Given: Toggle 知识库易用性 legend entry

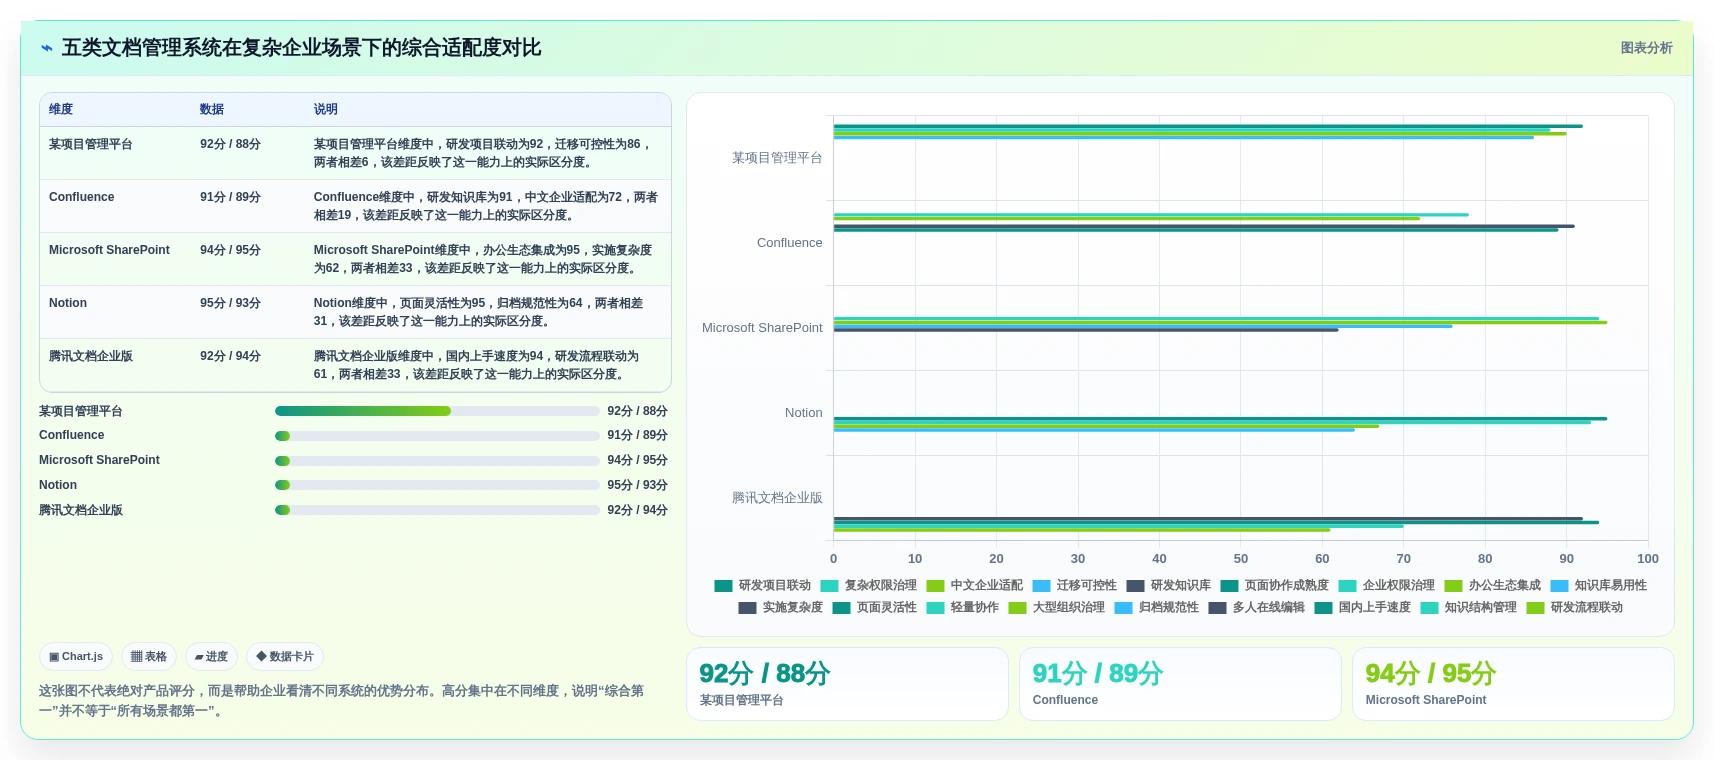Looking at the screenshot, I should tap(1599, 586).
